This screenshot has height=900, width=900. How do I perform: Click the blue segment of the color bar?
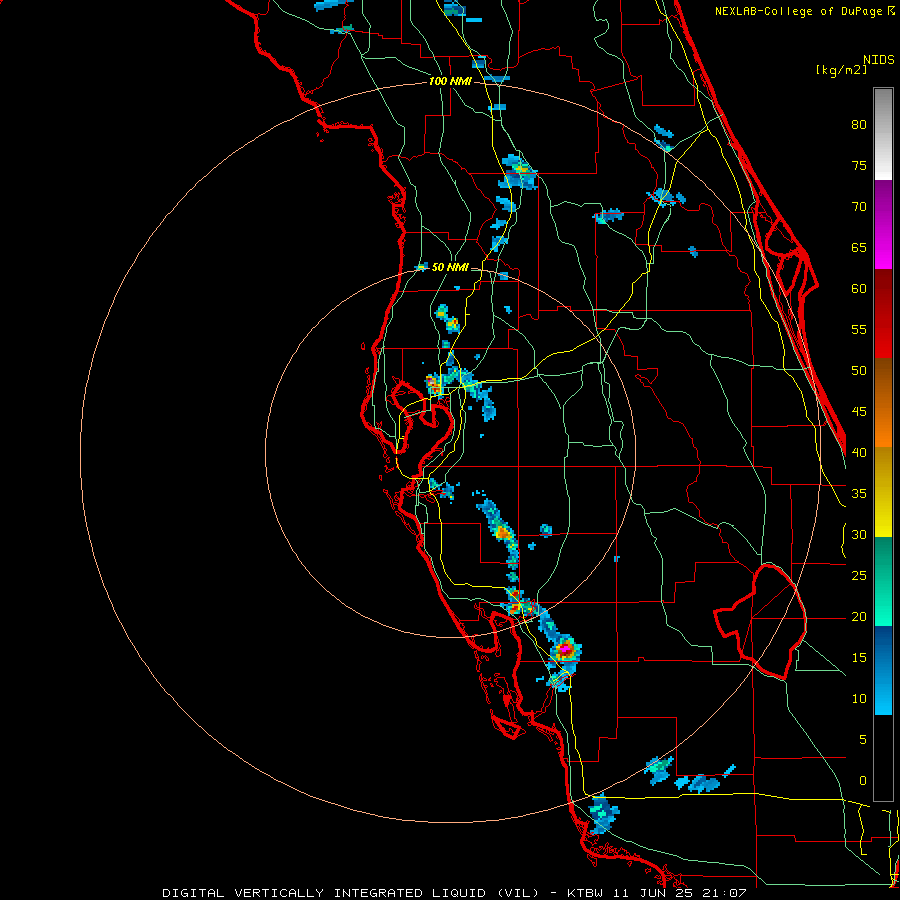(883, 670)
